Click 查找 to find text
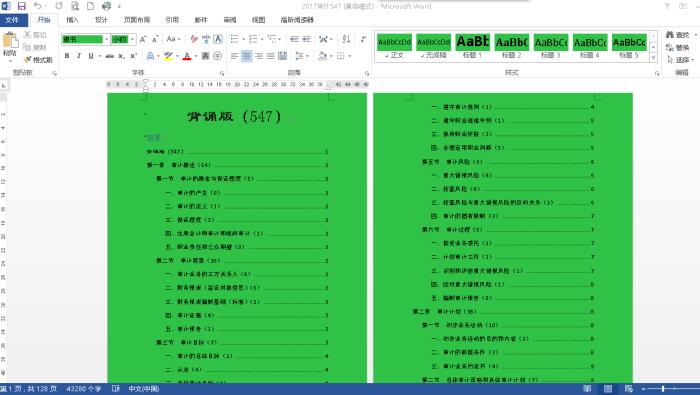The image size is (700, 395). click(x=677, y=35)
